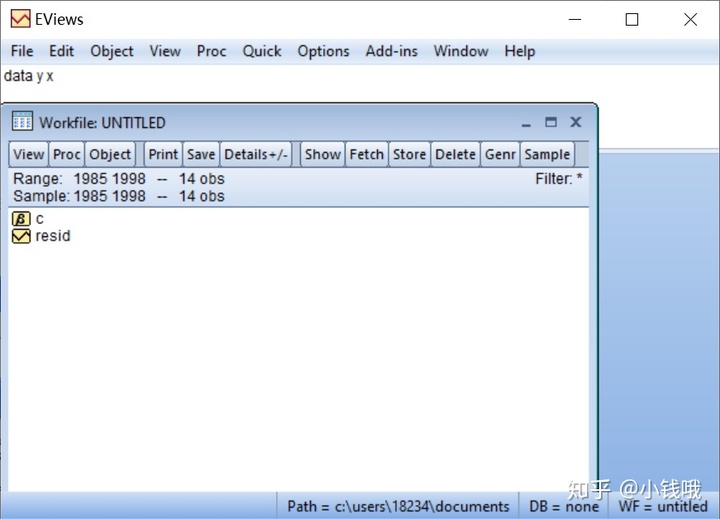Click the 'Workfile: UNTITLED' title text

pyautogui.click(x=102, y=123)
